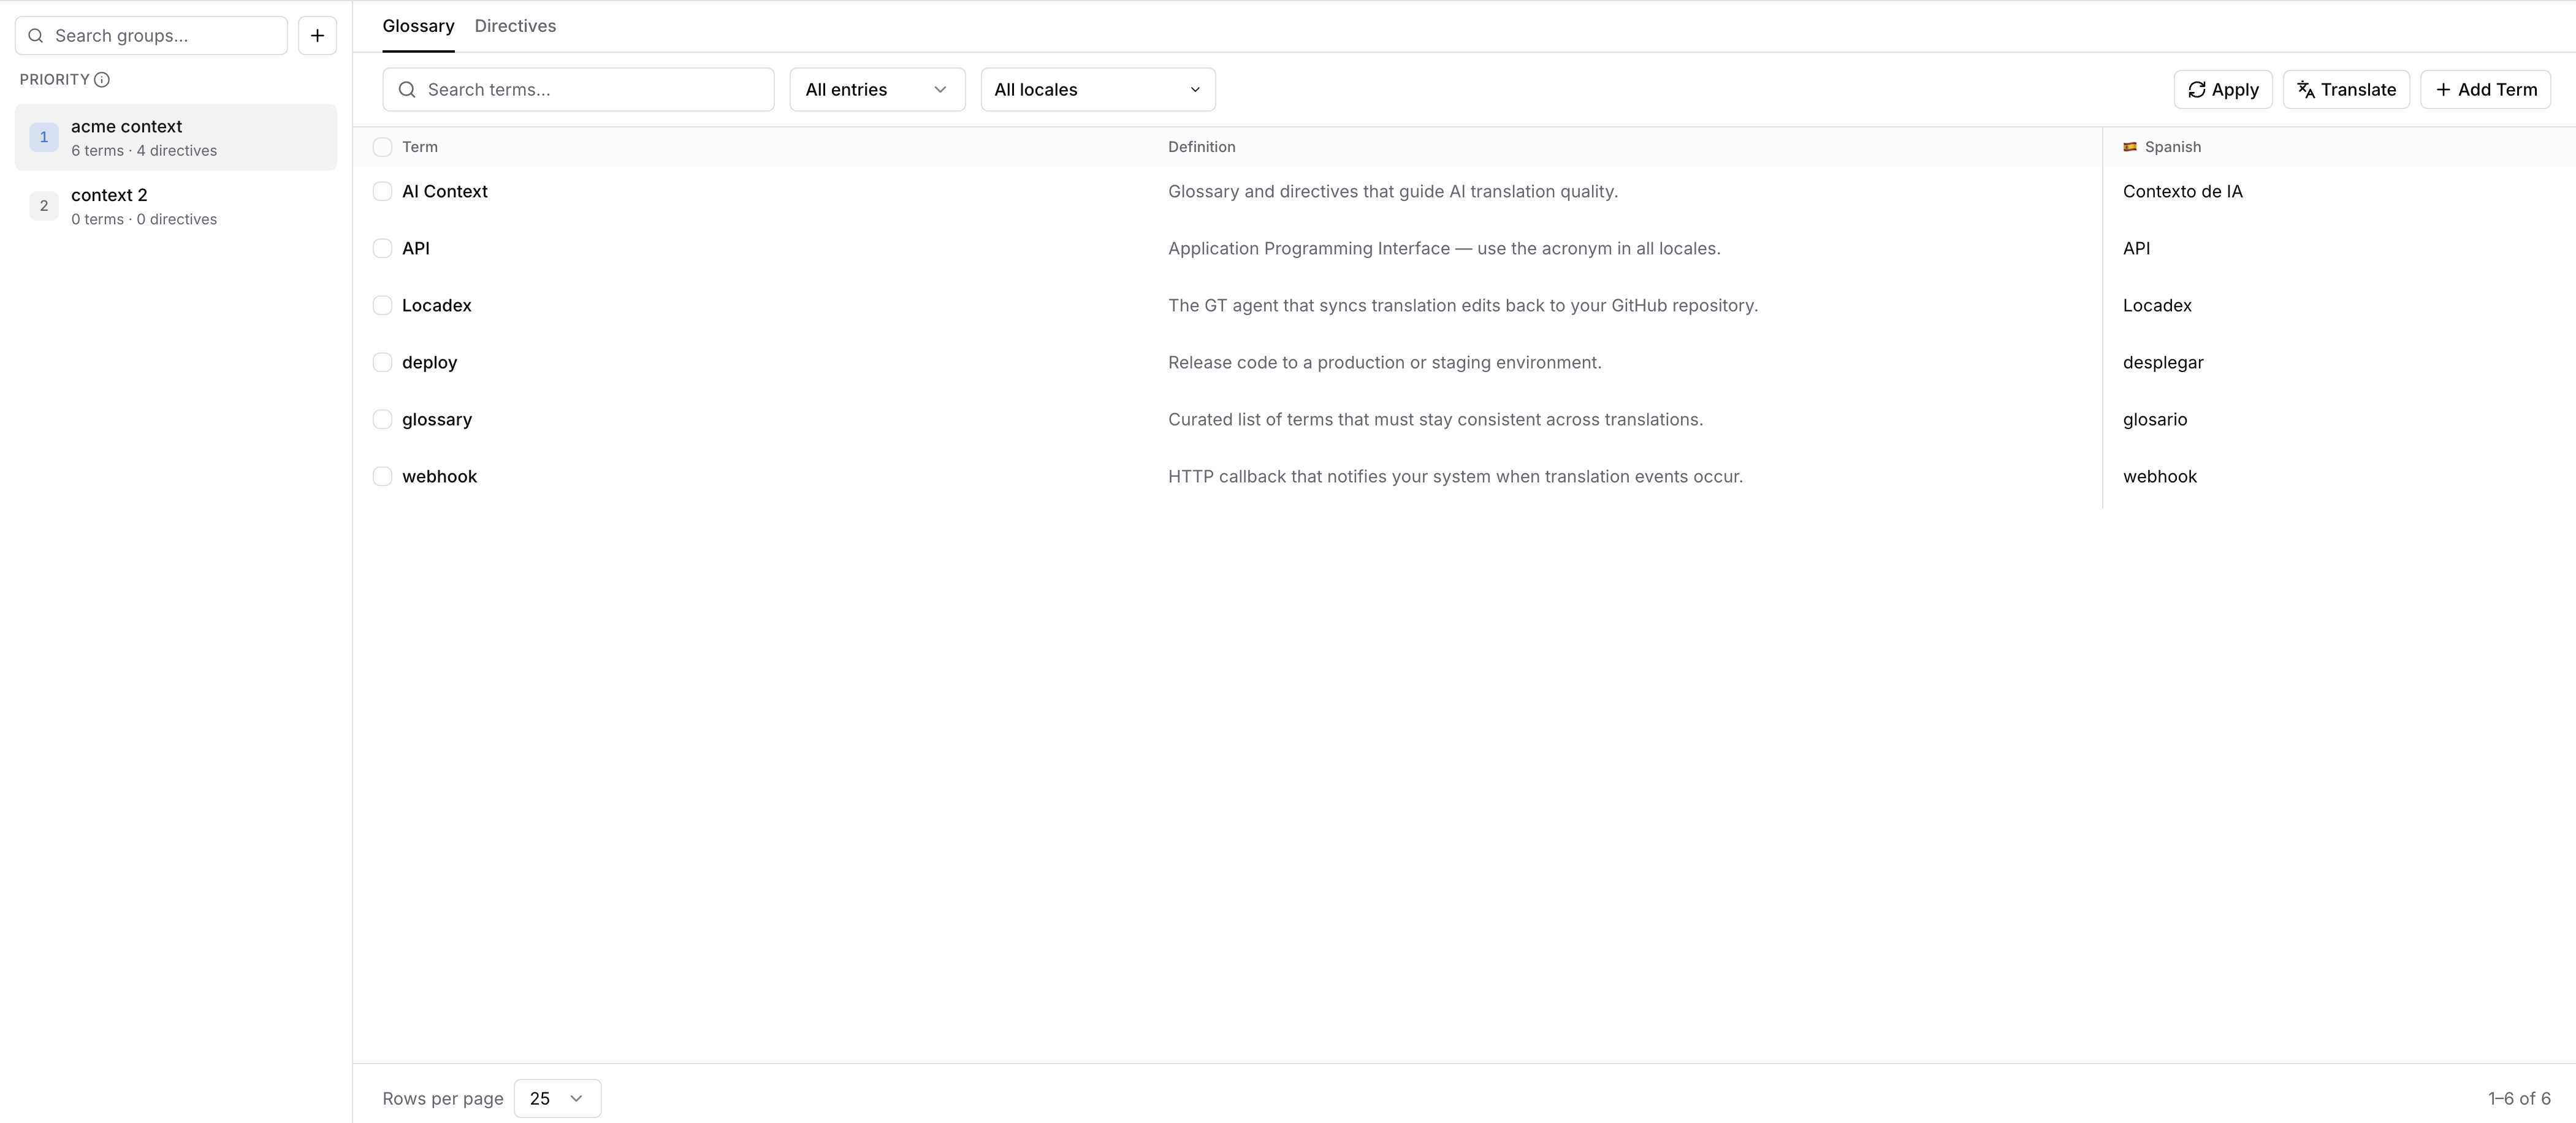Viewport: 2576px width, 1123px height.
Task: Click the definition starting 'Glossary and directives'
Action: click(1393, 191)
